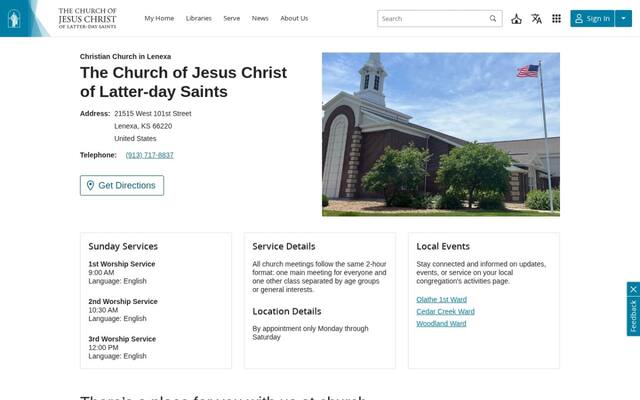Open the Feedback side tab
This screenshot has width=640, height=400.
pyautogui.click(x=633, y=316)
